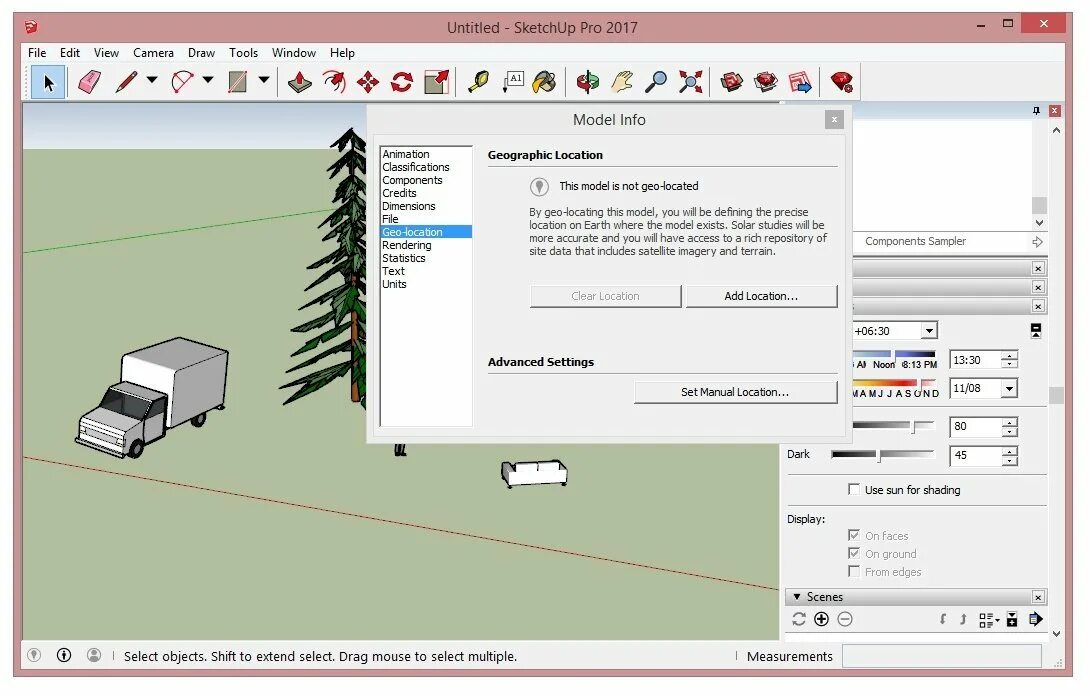Enable Use sun for shading checkbox

[x=854, y=489]
